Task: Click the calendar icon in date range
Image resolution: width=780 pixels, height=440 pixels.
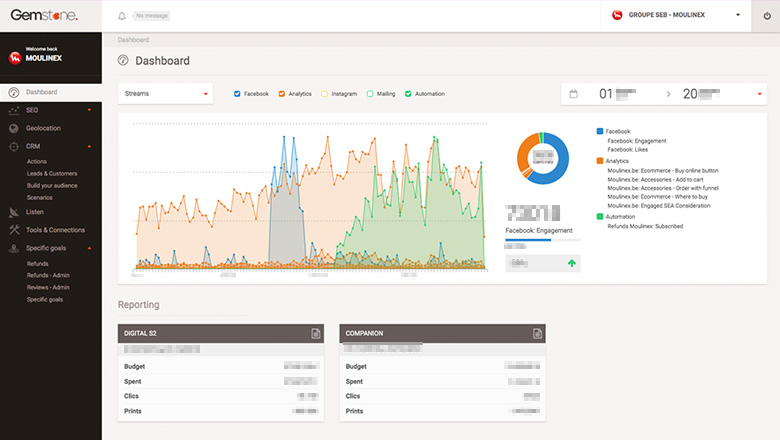Action: [x=574, y=94]
